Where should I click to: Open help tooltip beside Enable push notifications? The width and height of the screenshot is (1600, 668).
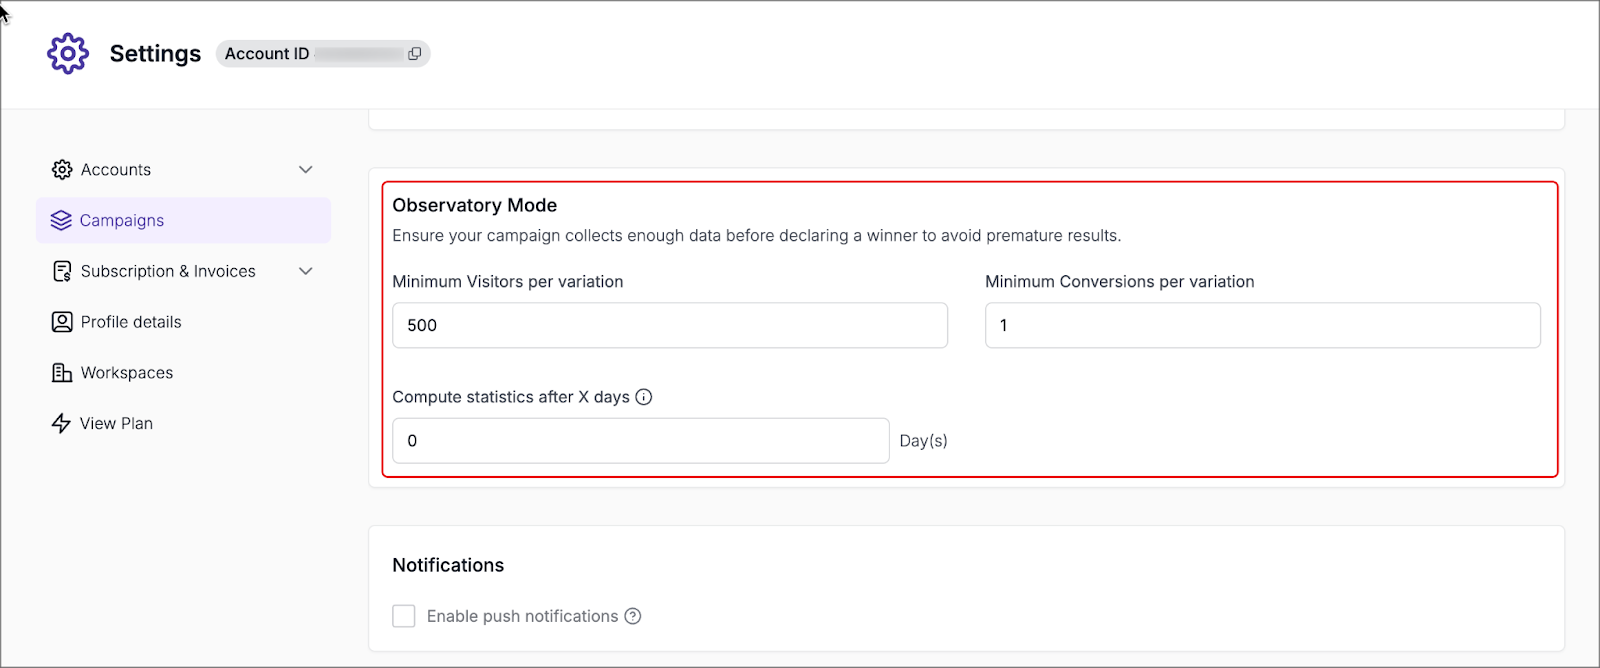pyautogui.click(x=633, y=616)
